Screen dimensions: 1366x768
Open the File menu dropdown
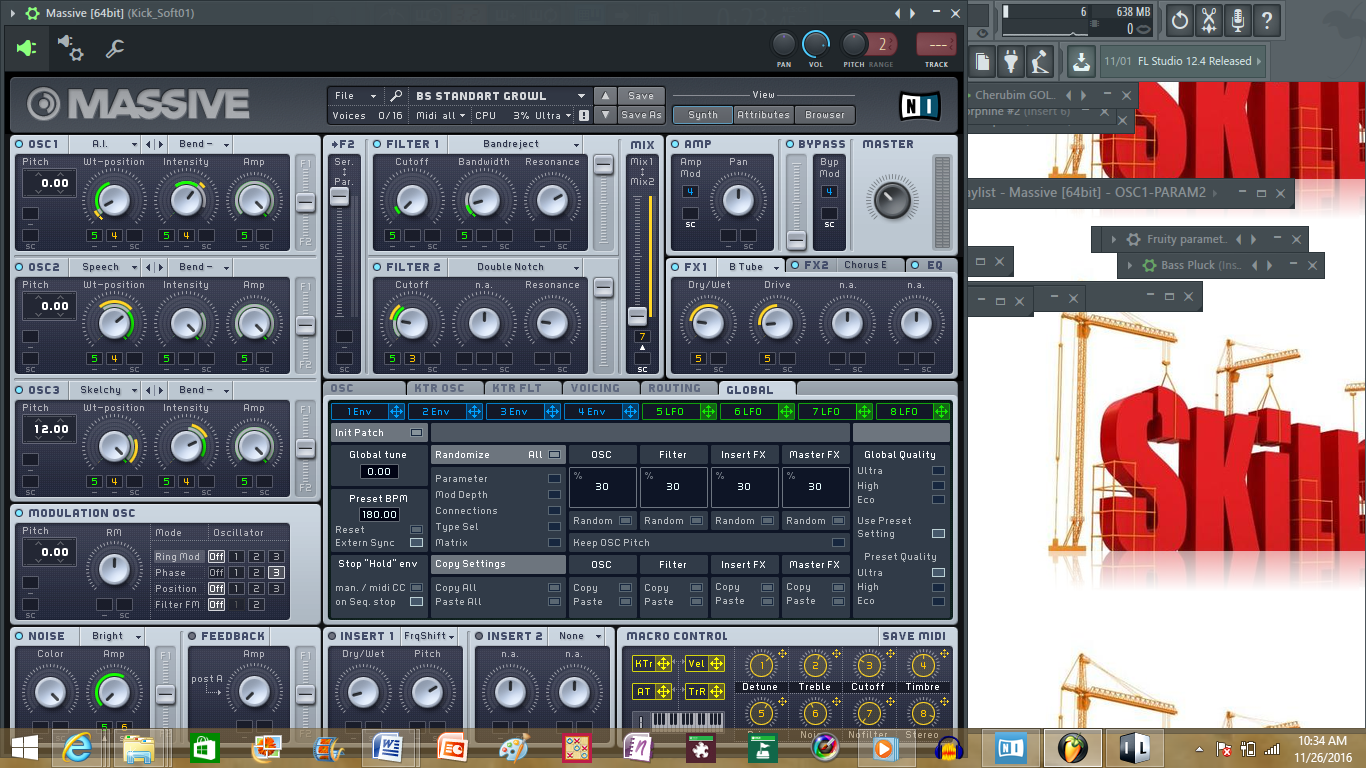pyautogui.click(x=355, y=96)
